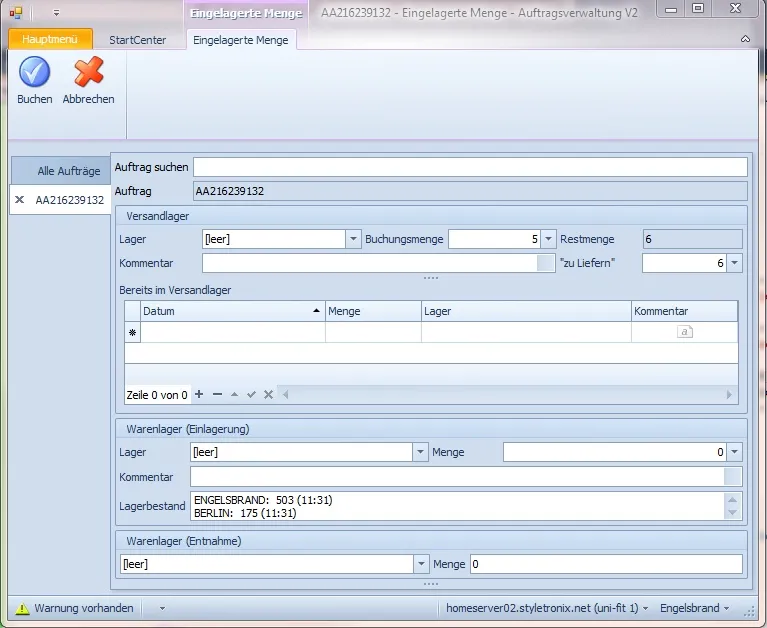This screenshot has height=628, width=767.
Task: Open the Warenlager Entnahme Lager dropdown
Action: click(x=421, y=564)
